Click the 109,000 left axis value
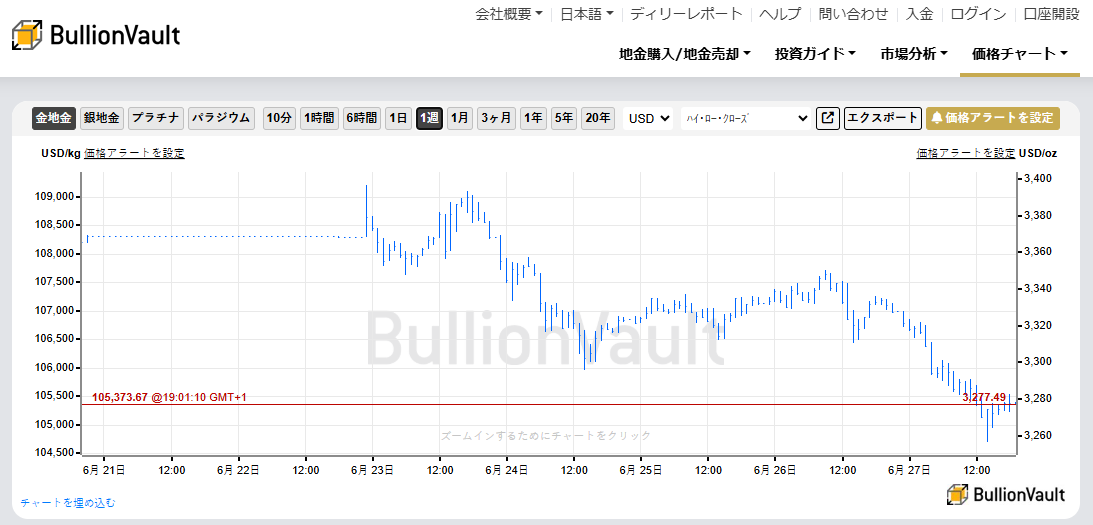Viewport: 1093px width, 525px height. click(54, 197)
